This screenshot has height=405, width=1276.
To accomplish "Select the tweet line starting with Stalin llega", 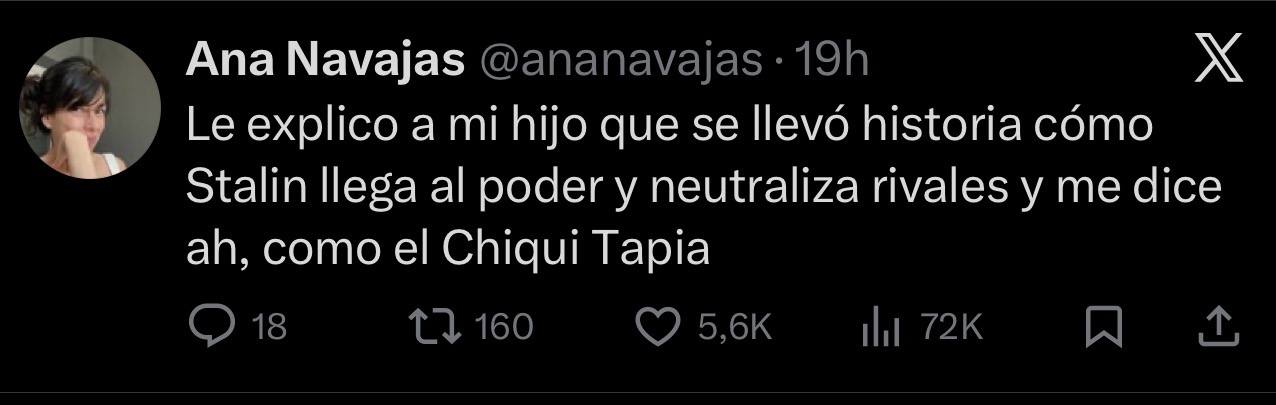I will click(x=704, y=192).
